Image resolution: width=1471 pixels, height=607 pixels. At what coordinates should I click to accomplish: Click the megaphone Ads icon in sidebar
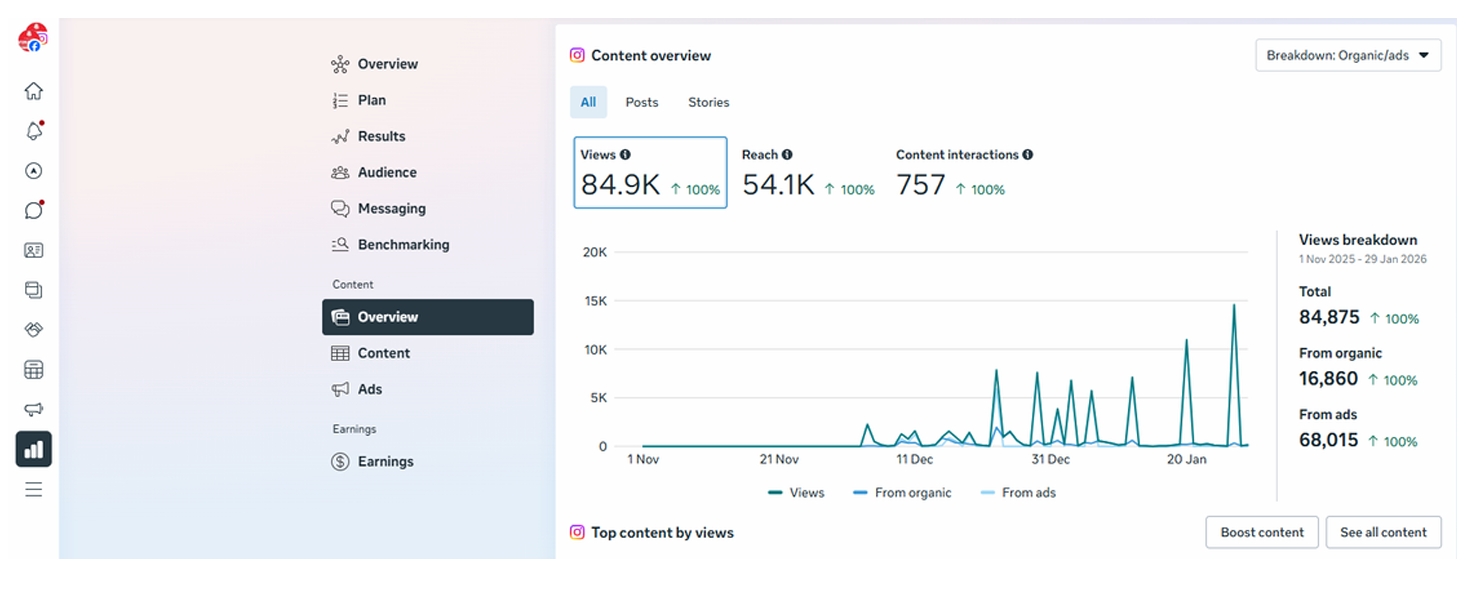[x=33, y=410]
